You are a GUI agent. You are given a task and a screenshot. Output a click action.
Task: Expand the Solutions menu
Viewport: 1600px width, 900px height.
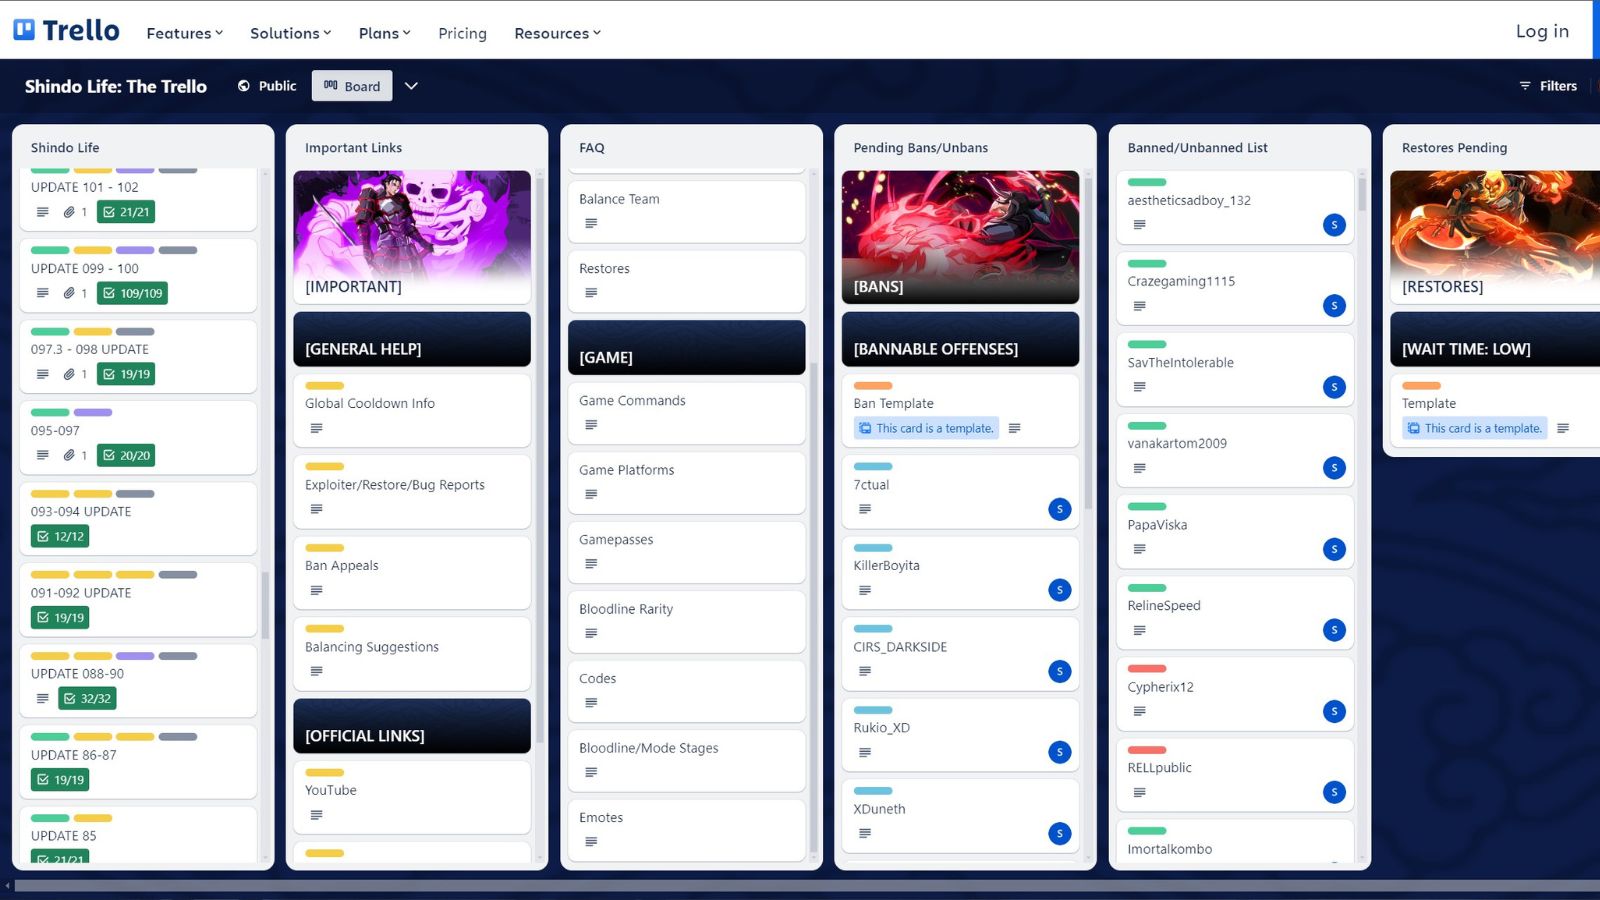(290, 33)
